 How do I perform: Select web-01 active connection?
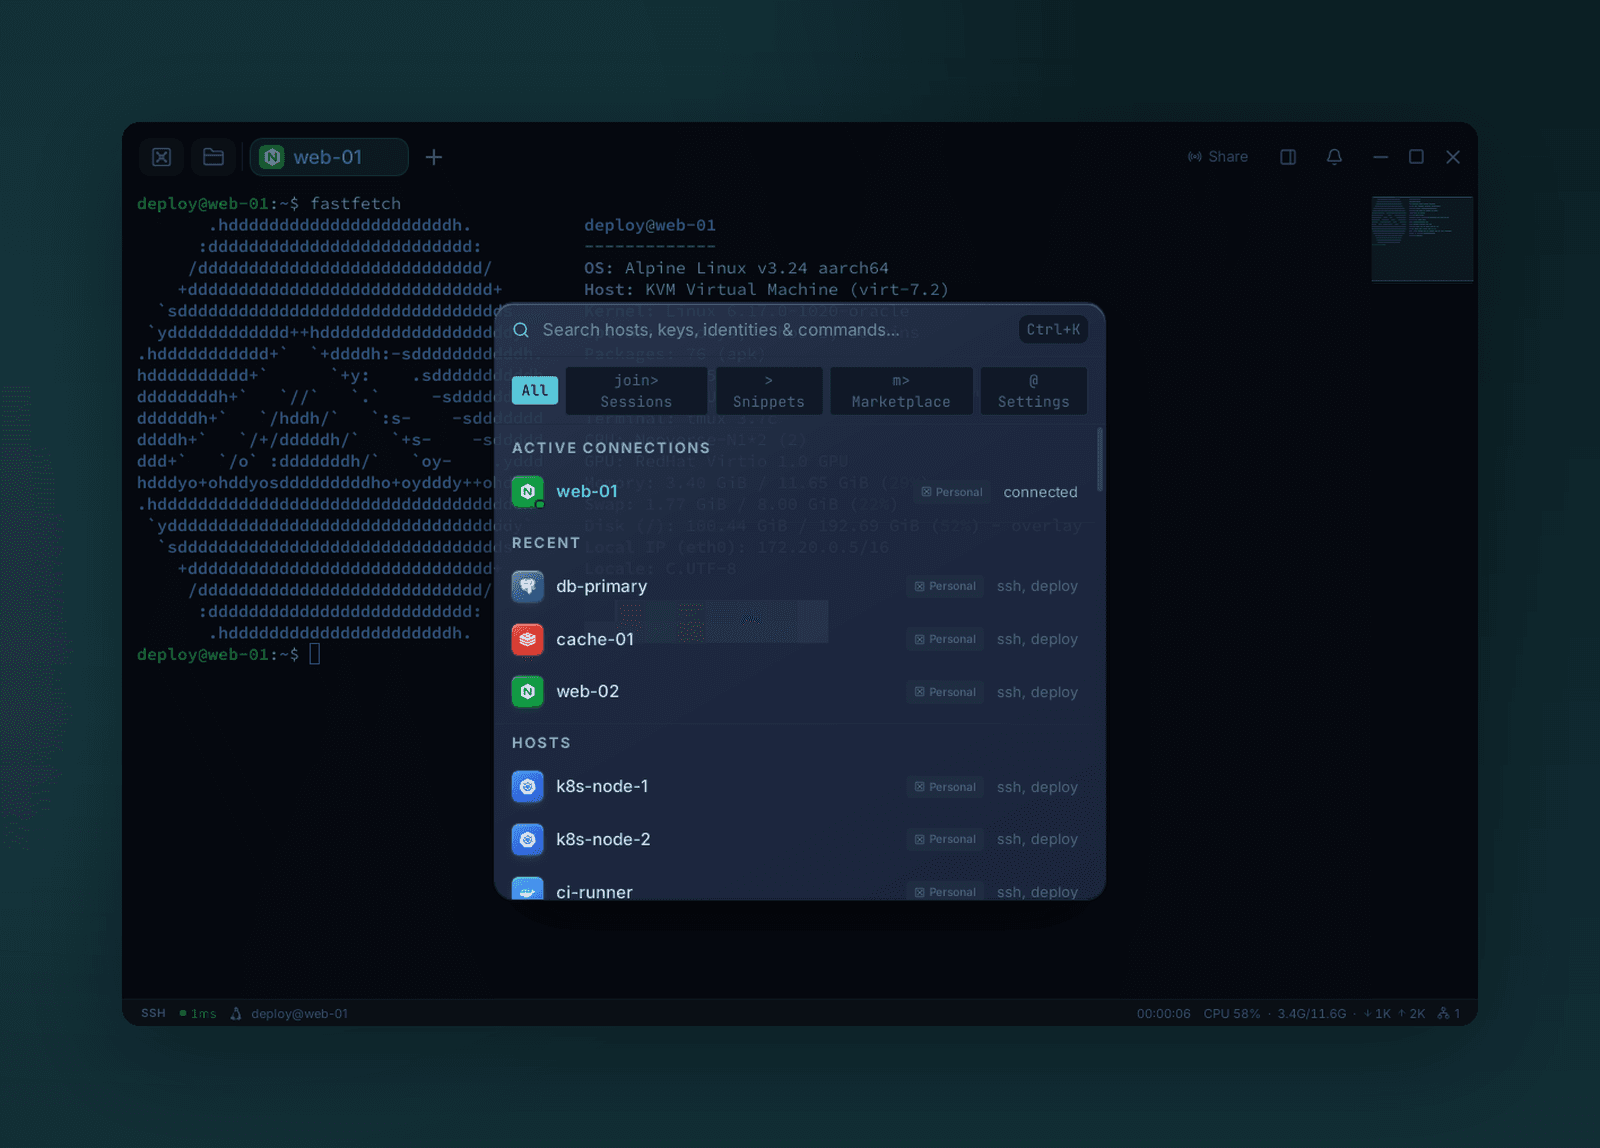pos(798,492)
